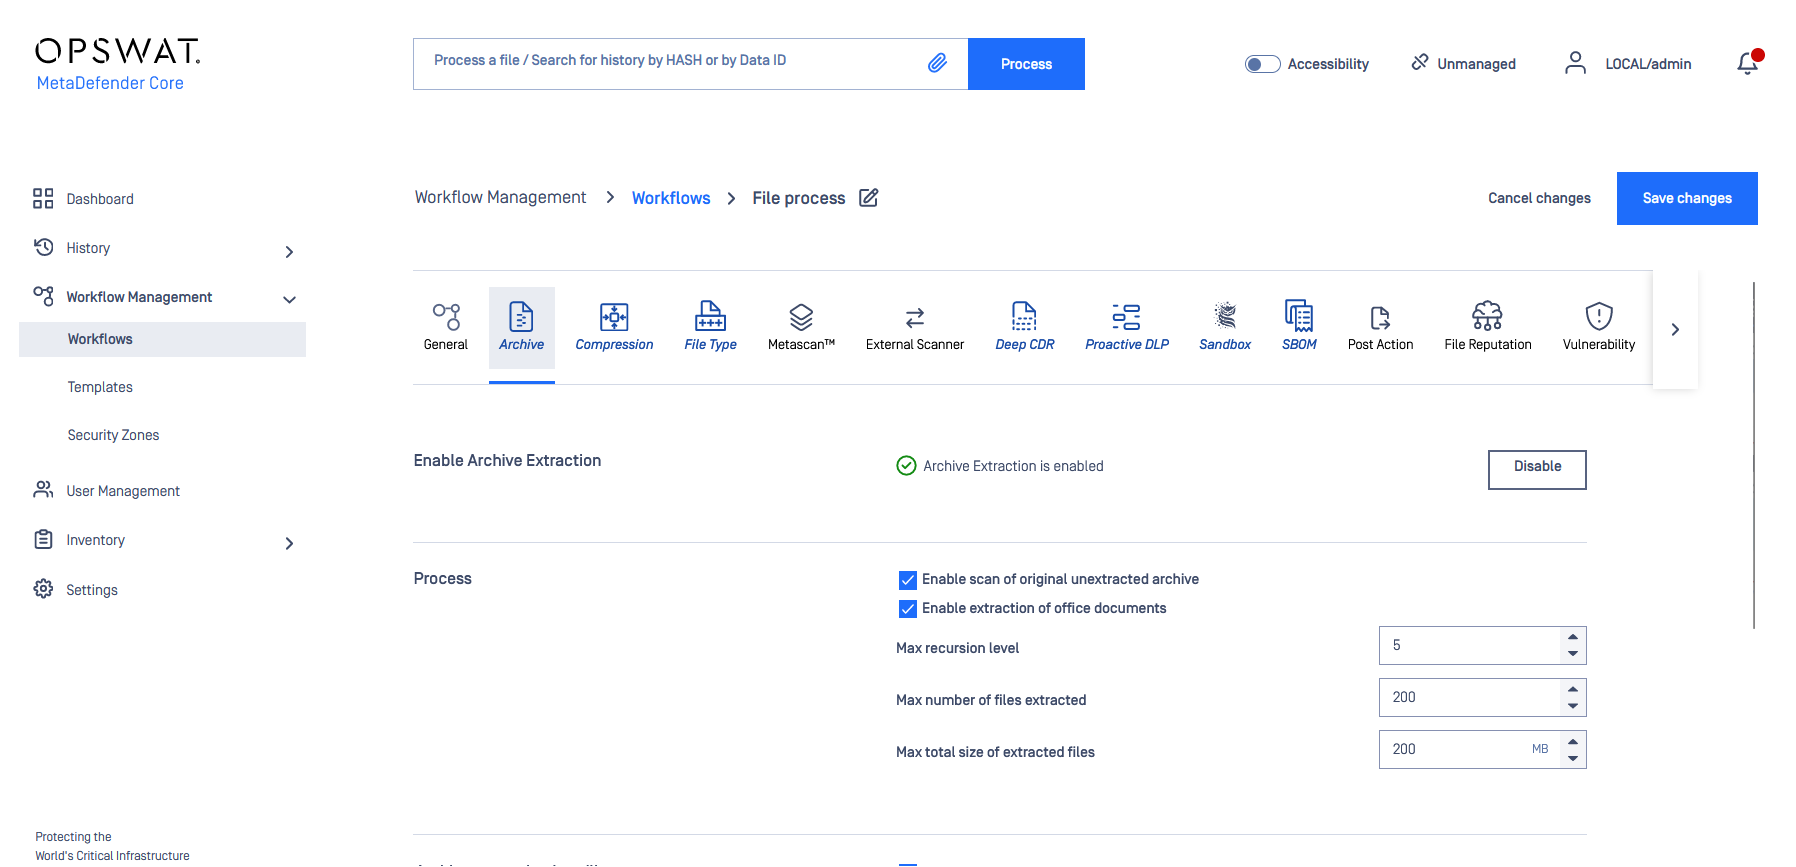
Task: Open Templates in the sidebar
Action: (100, 387)
